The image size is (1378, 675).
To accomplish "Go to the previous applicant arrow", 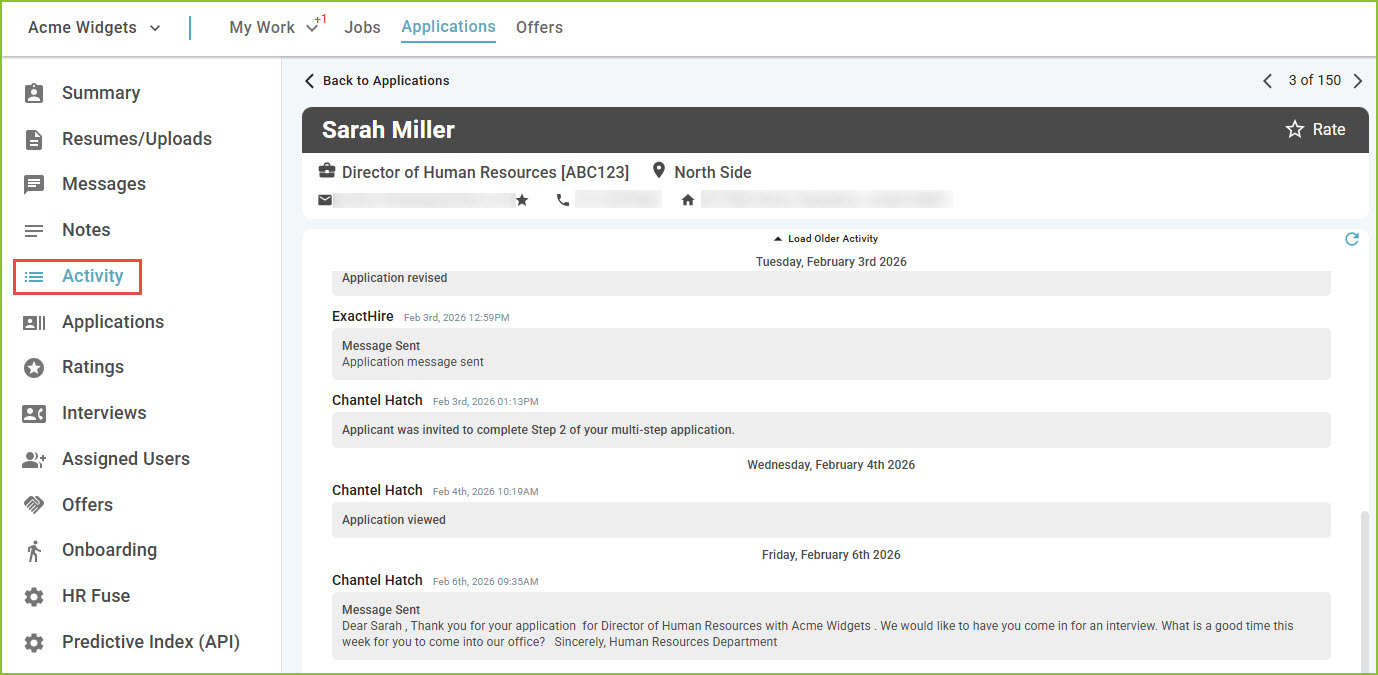I will pyautogui.click(x=1267, y=81).
